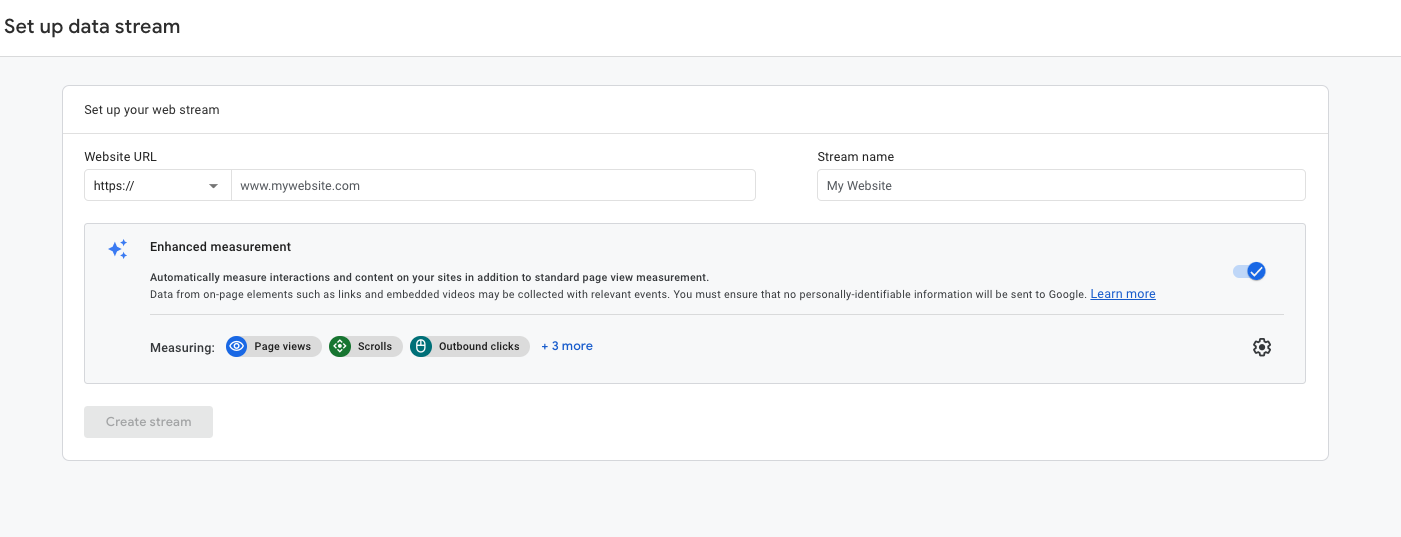Expand the "+ 3 more" measurements
This screenshot has height=537, width=1401.
click(567, 346)
